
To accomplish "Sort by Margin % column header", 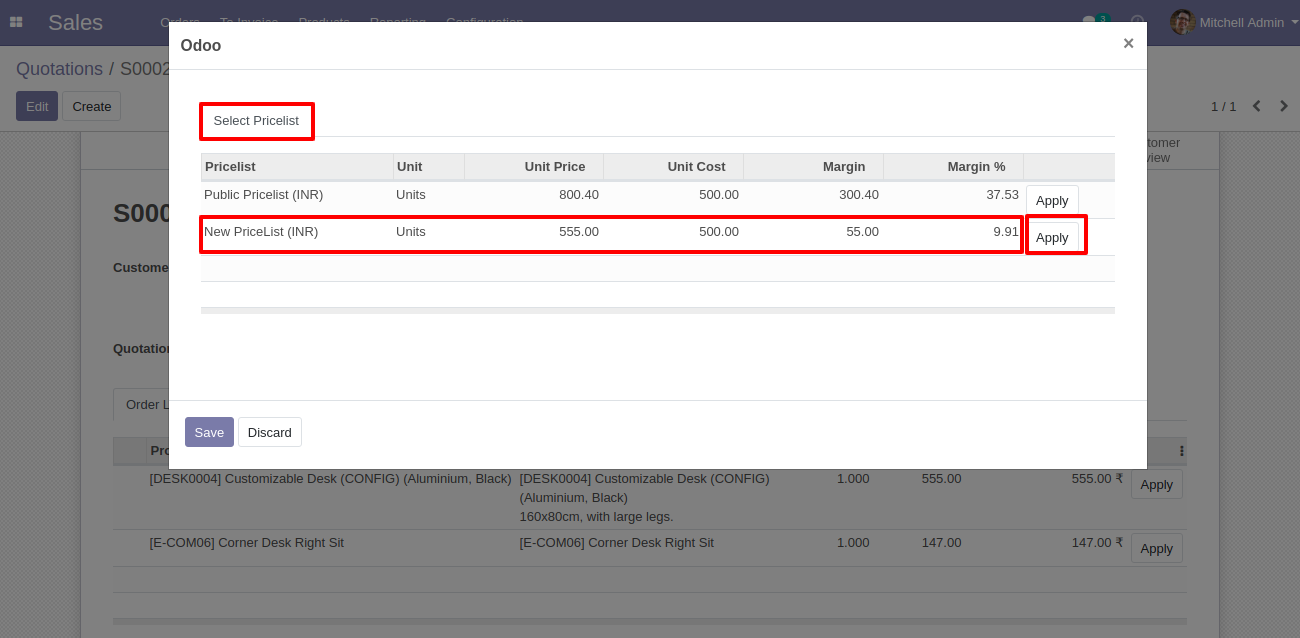I will [x=954, y=167].
